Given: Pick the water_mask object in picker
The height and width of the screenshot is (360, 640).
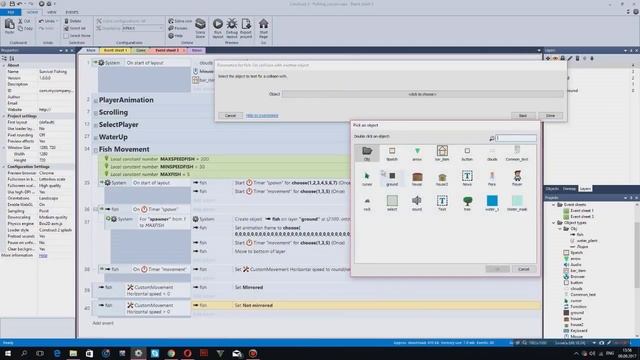Looking at the screenshot, I should pos(517,203).
